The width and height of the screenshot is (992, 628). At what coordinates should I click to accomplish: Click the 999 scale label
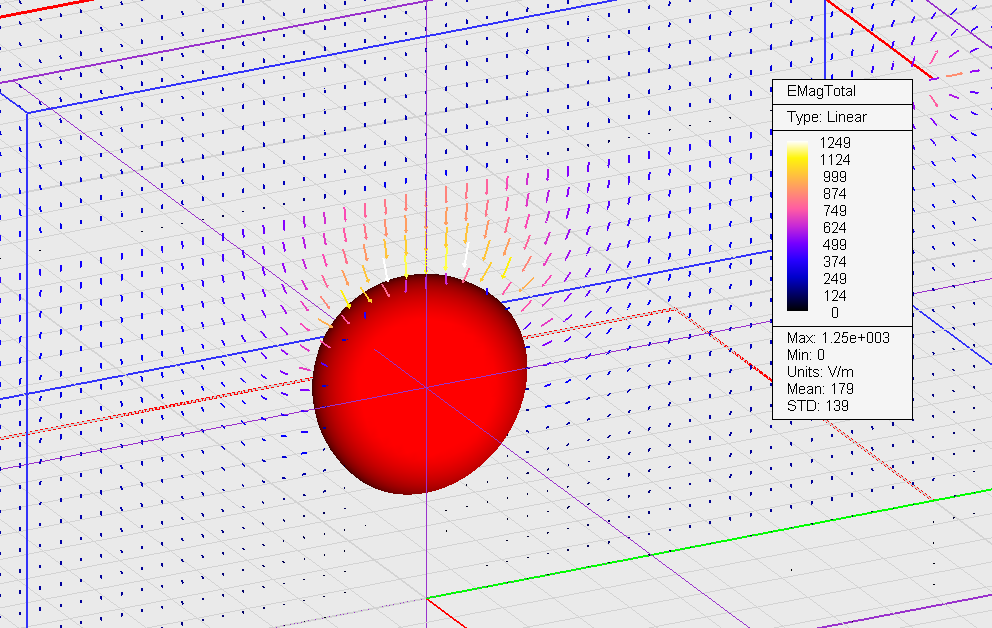coord(834,177)
